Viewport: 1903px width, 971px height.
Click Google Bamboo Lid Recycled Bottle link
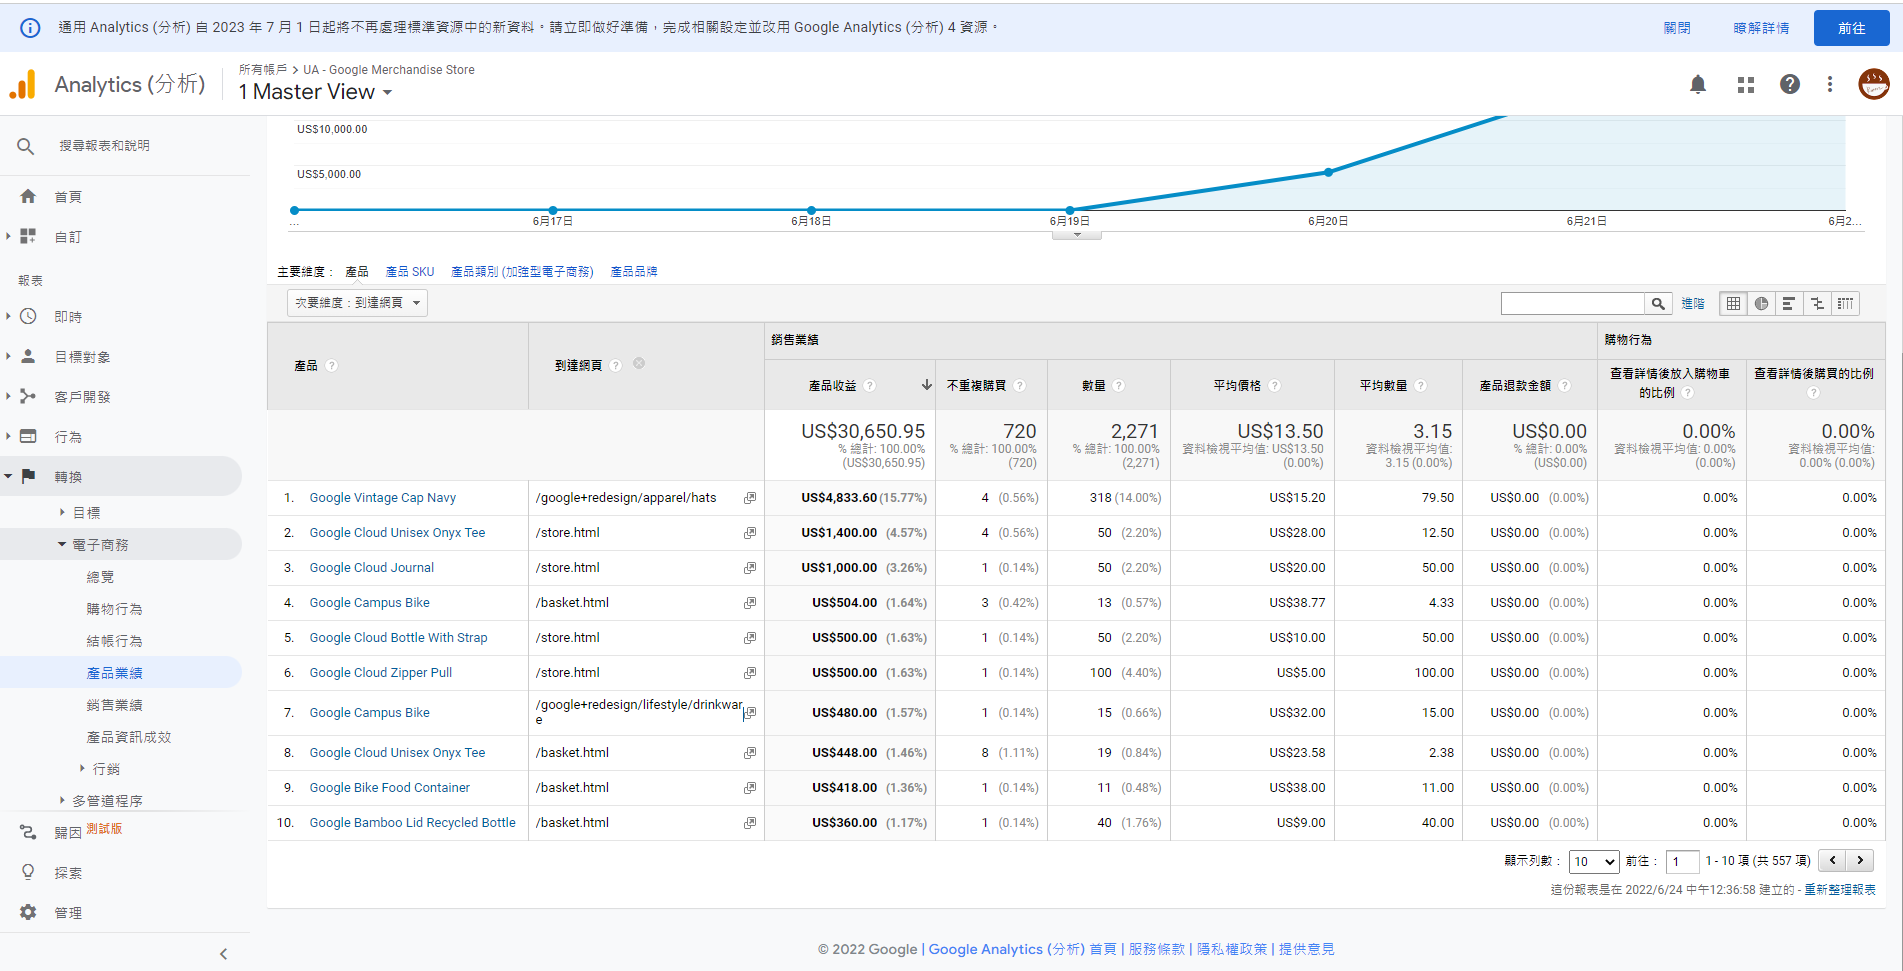coord(413,823)
